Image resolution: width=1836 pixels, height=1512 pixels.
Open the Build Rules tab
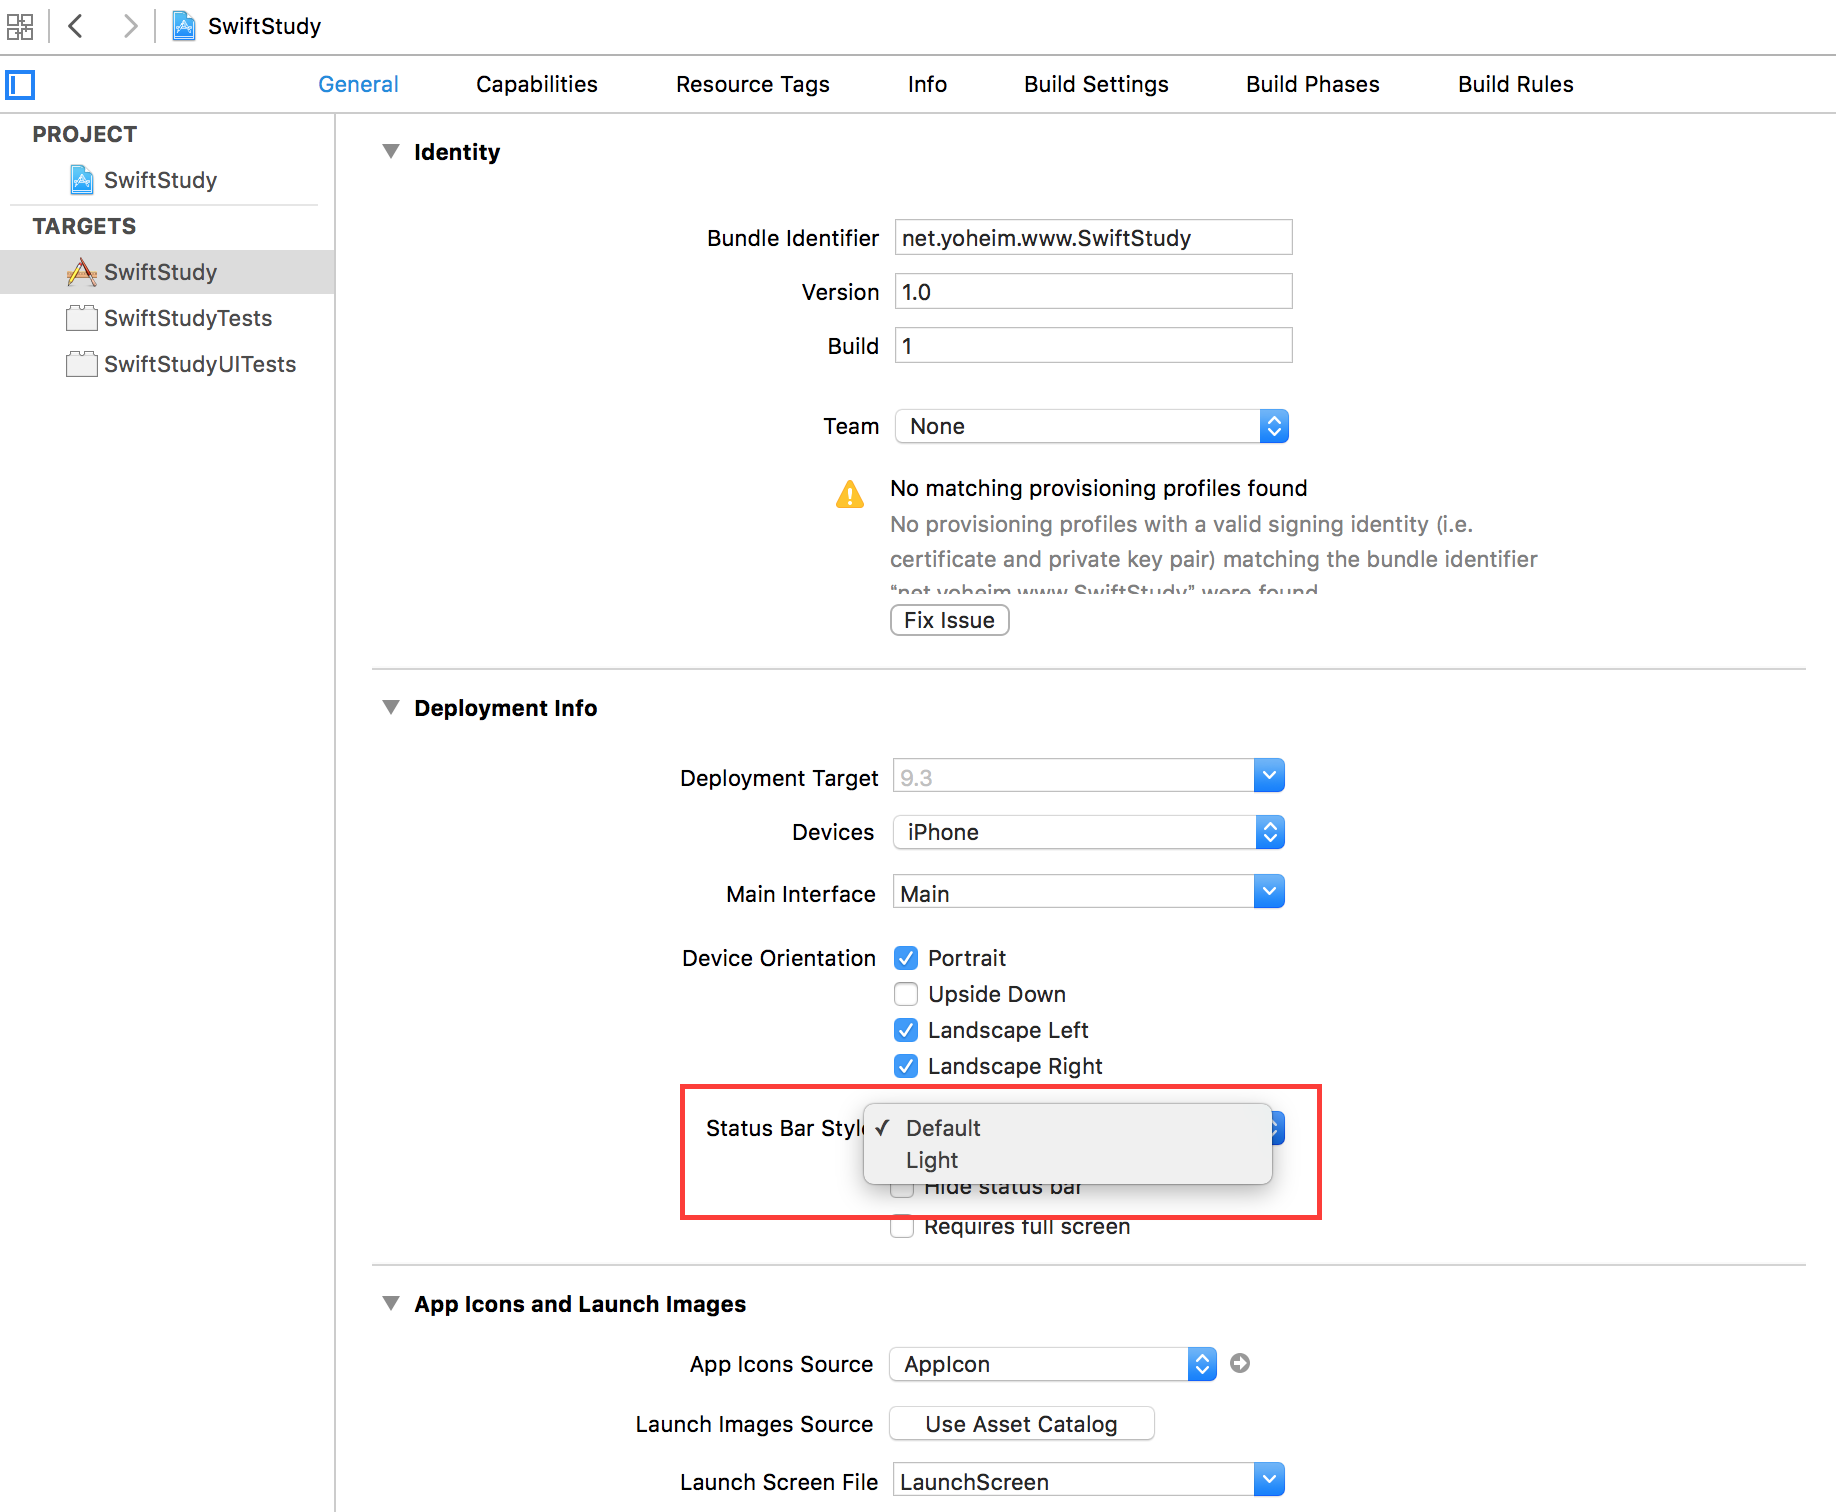point(1515,84)
